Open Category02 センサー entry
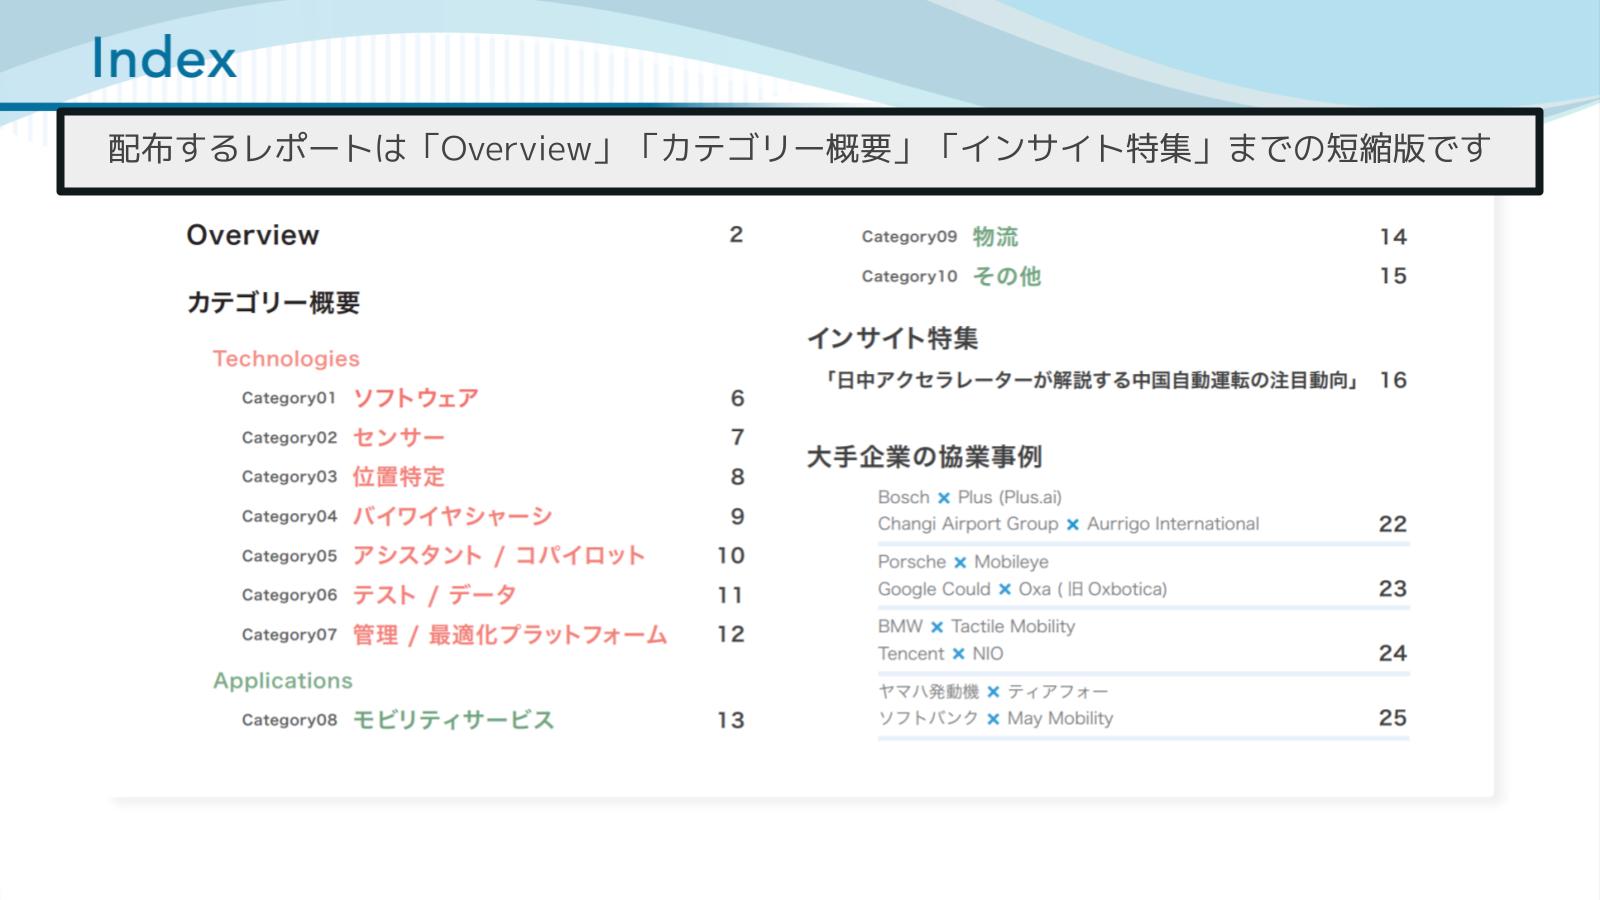Screen dimensions: 1600x900 pos(493,437)
